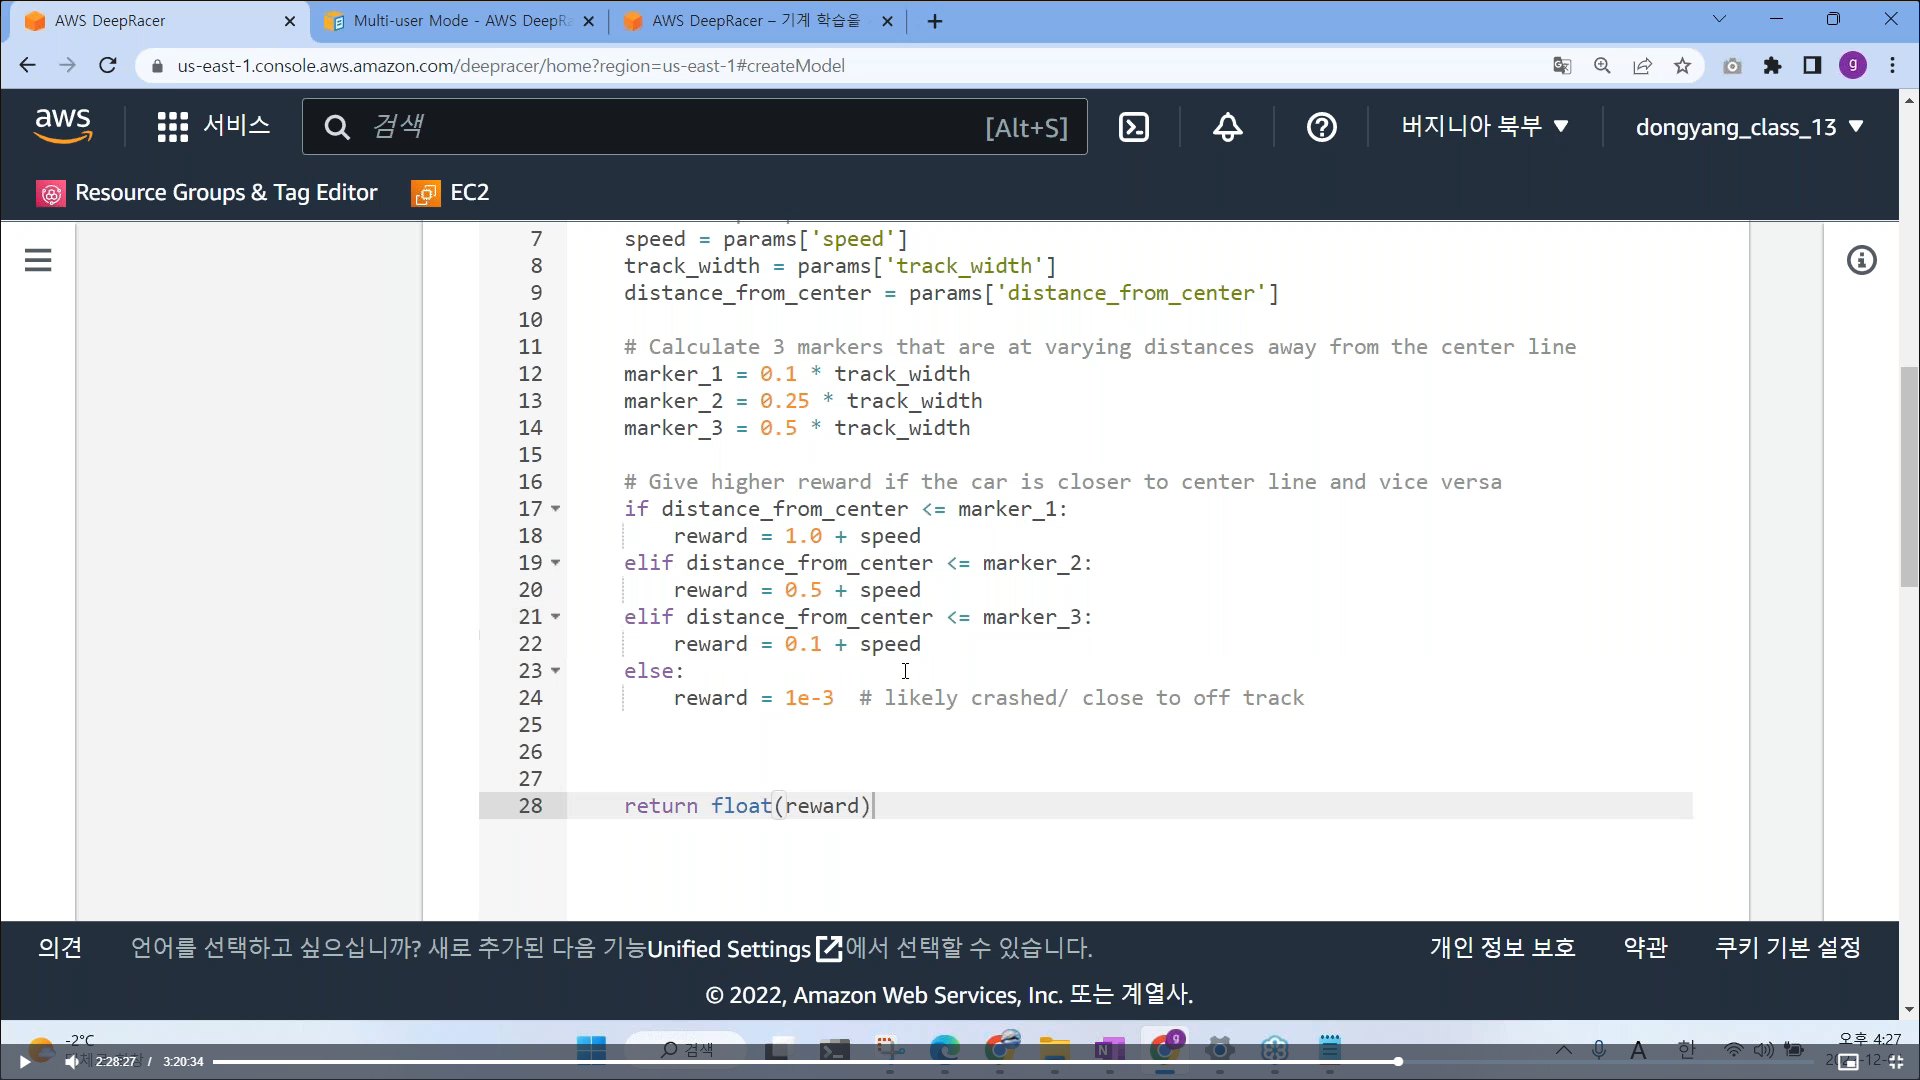
Task: Open the 버지니아 북부 region dropdown
Action: point(1484,127)
